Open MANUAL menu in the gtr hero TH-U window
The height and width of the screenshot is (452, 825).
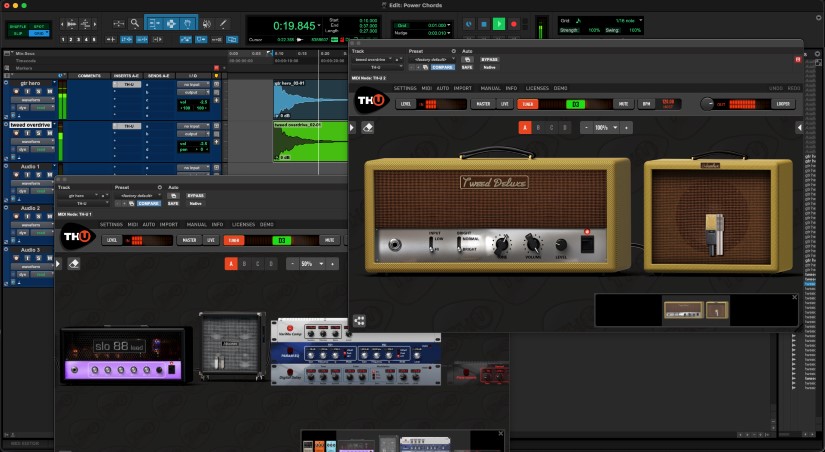[x=196, y=225]
